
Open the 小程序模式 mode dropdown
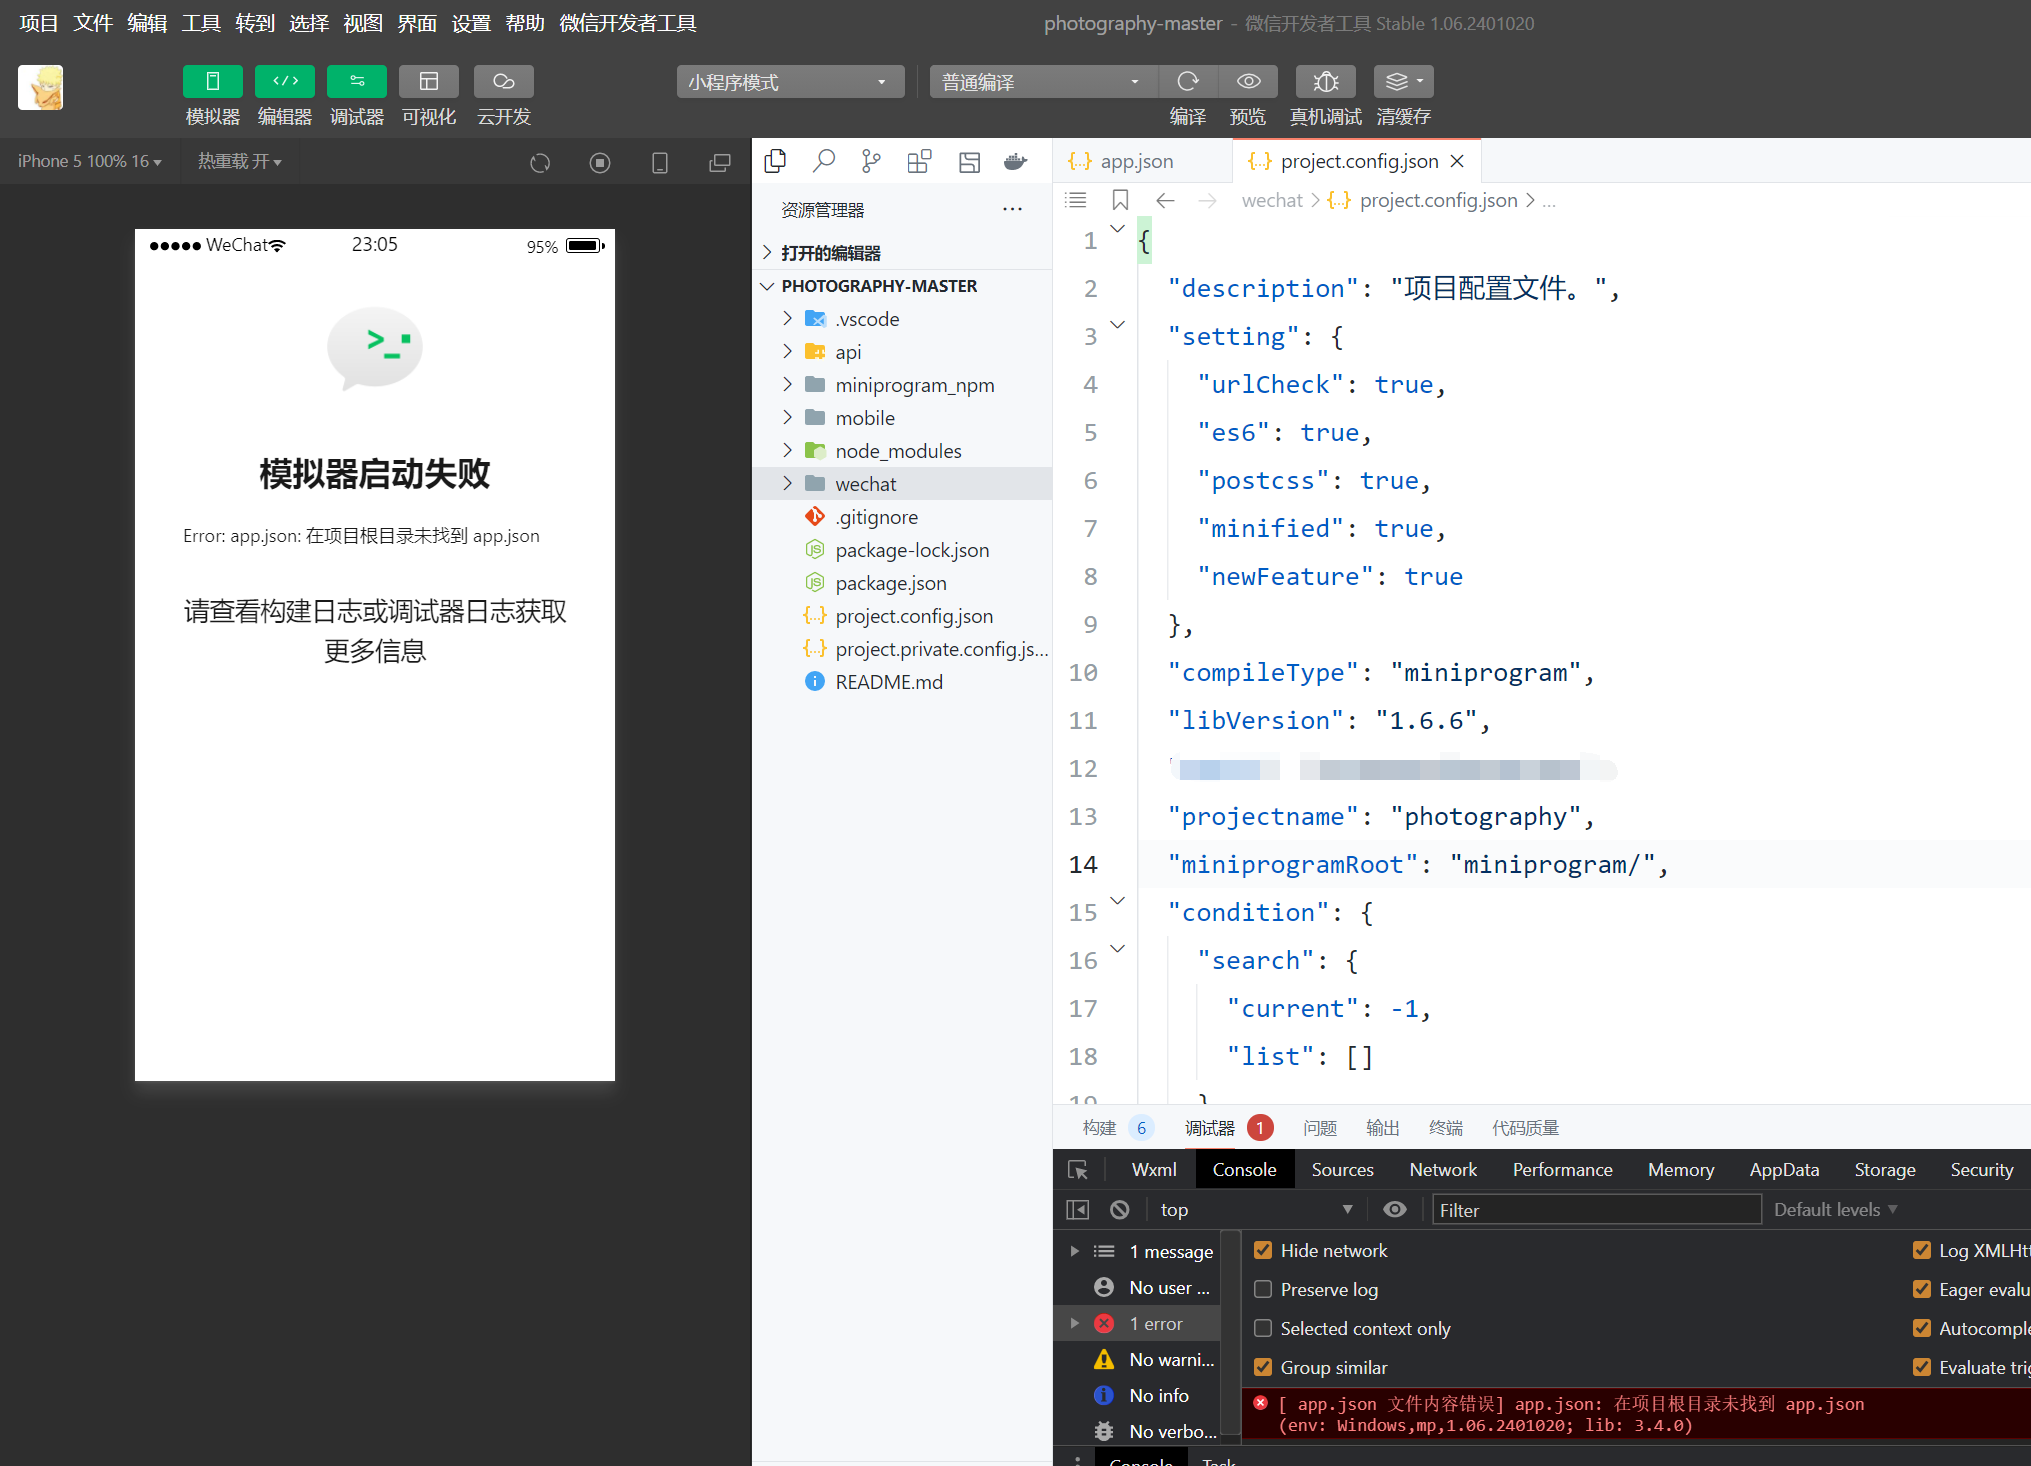pyautogui.click(x=790, y=82)
